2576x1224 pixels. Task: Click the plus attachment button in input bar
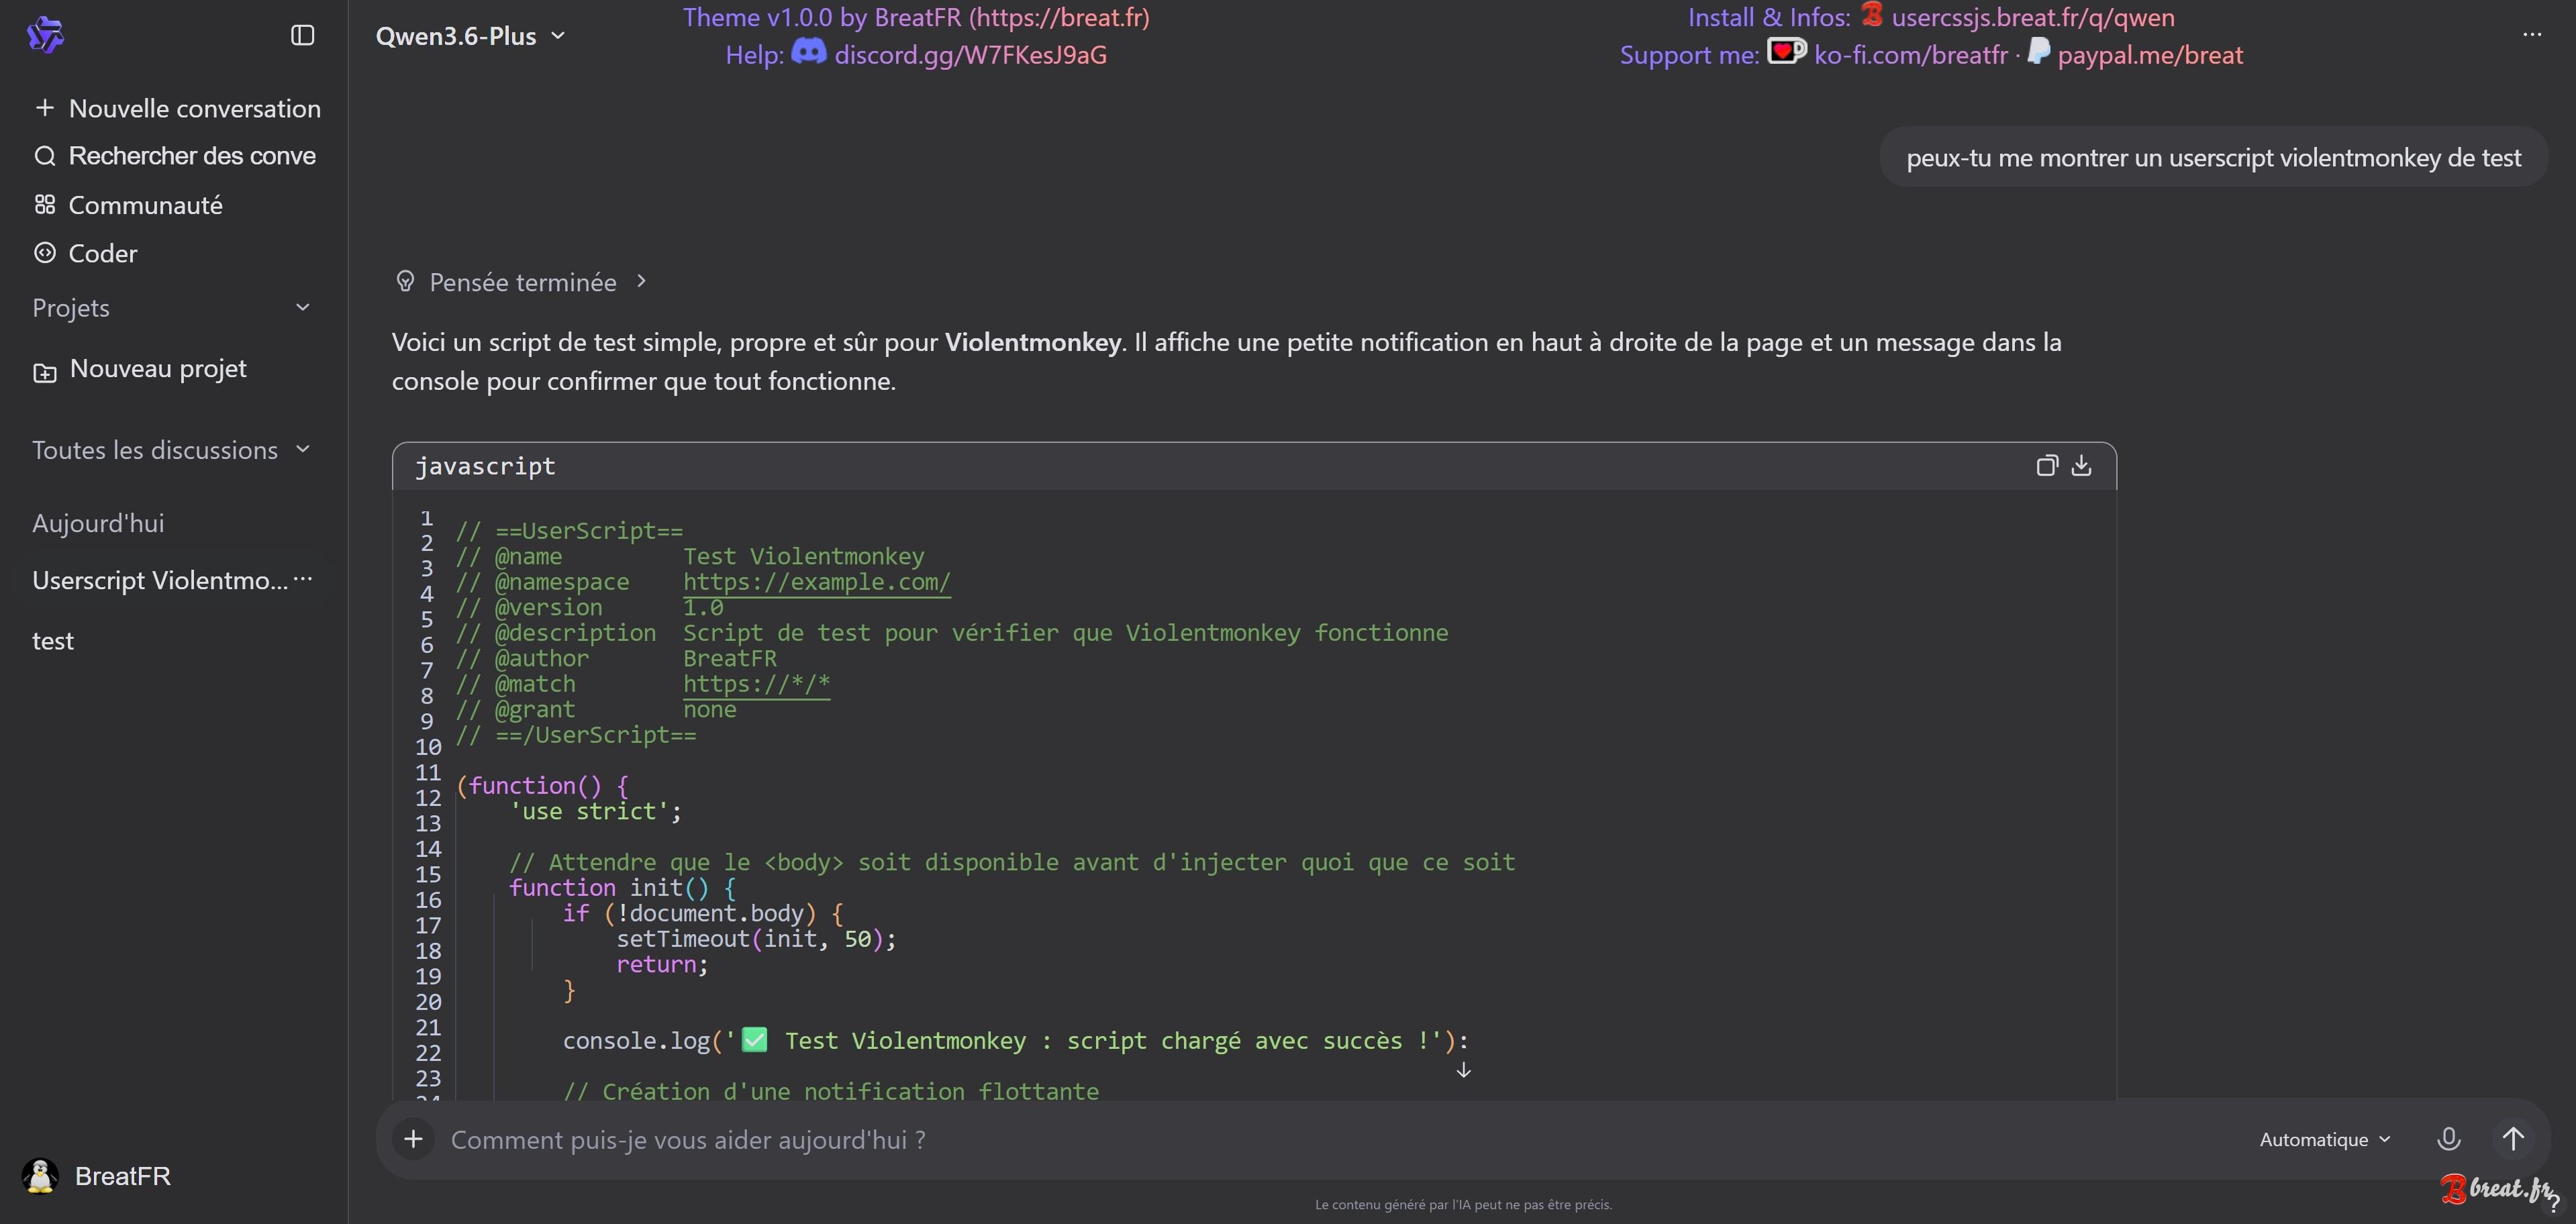click(x=413, y=1139)
